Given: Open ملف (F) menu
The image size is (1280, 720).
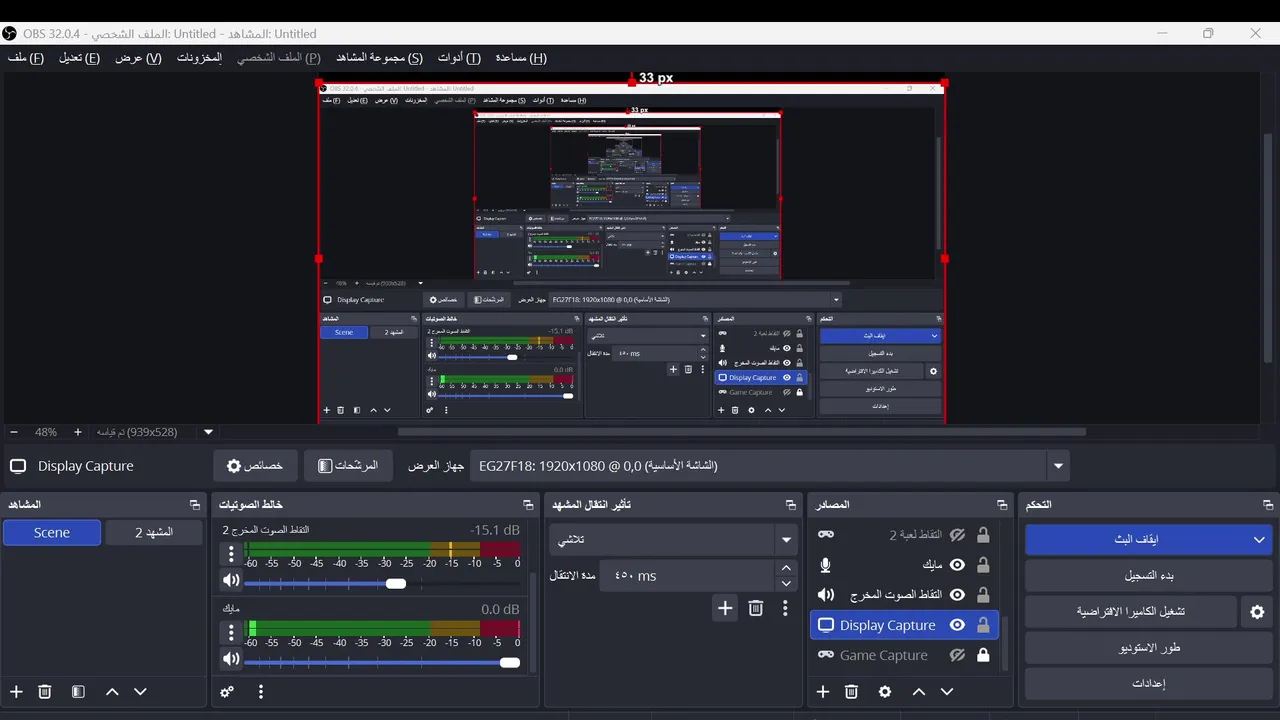Looking at the screenshot, I should click(26, 58).
